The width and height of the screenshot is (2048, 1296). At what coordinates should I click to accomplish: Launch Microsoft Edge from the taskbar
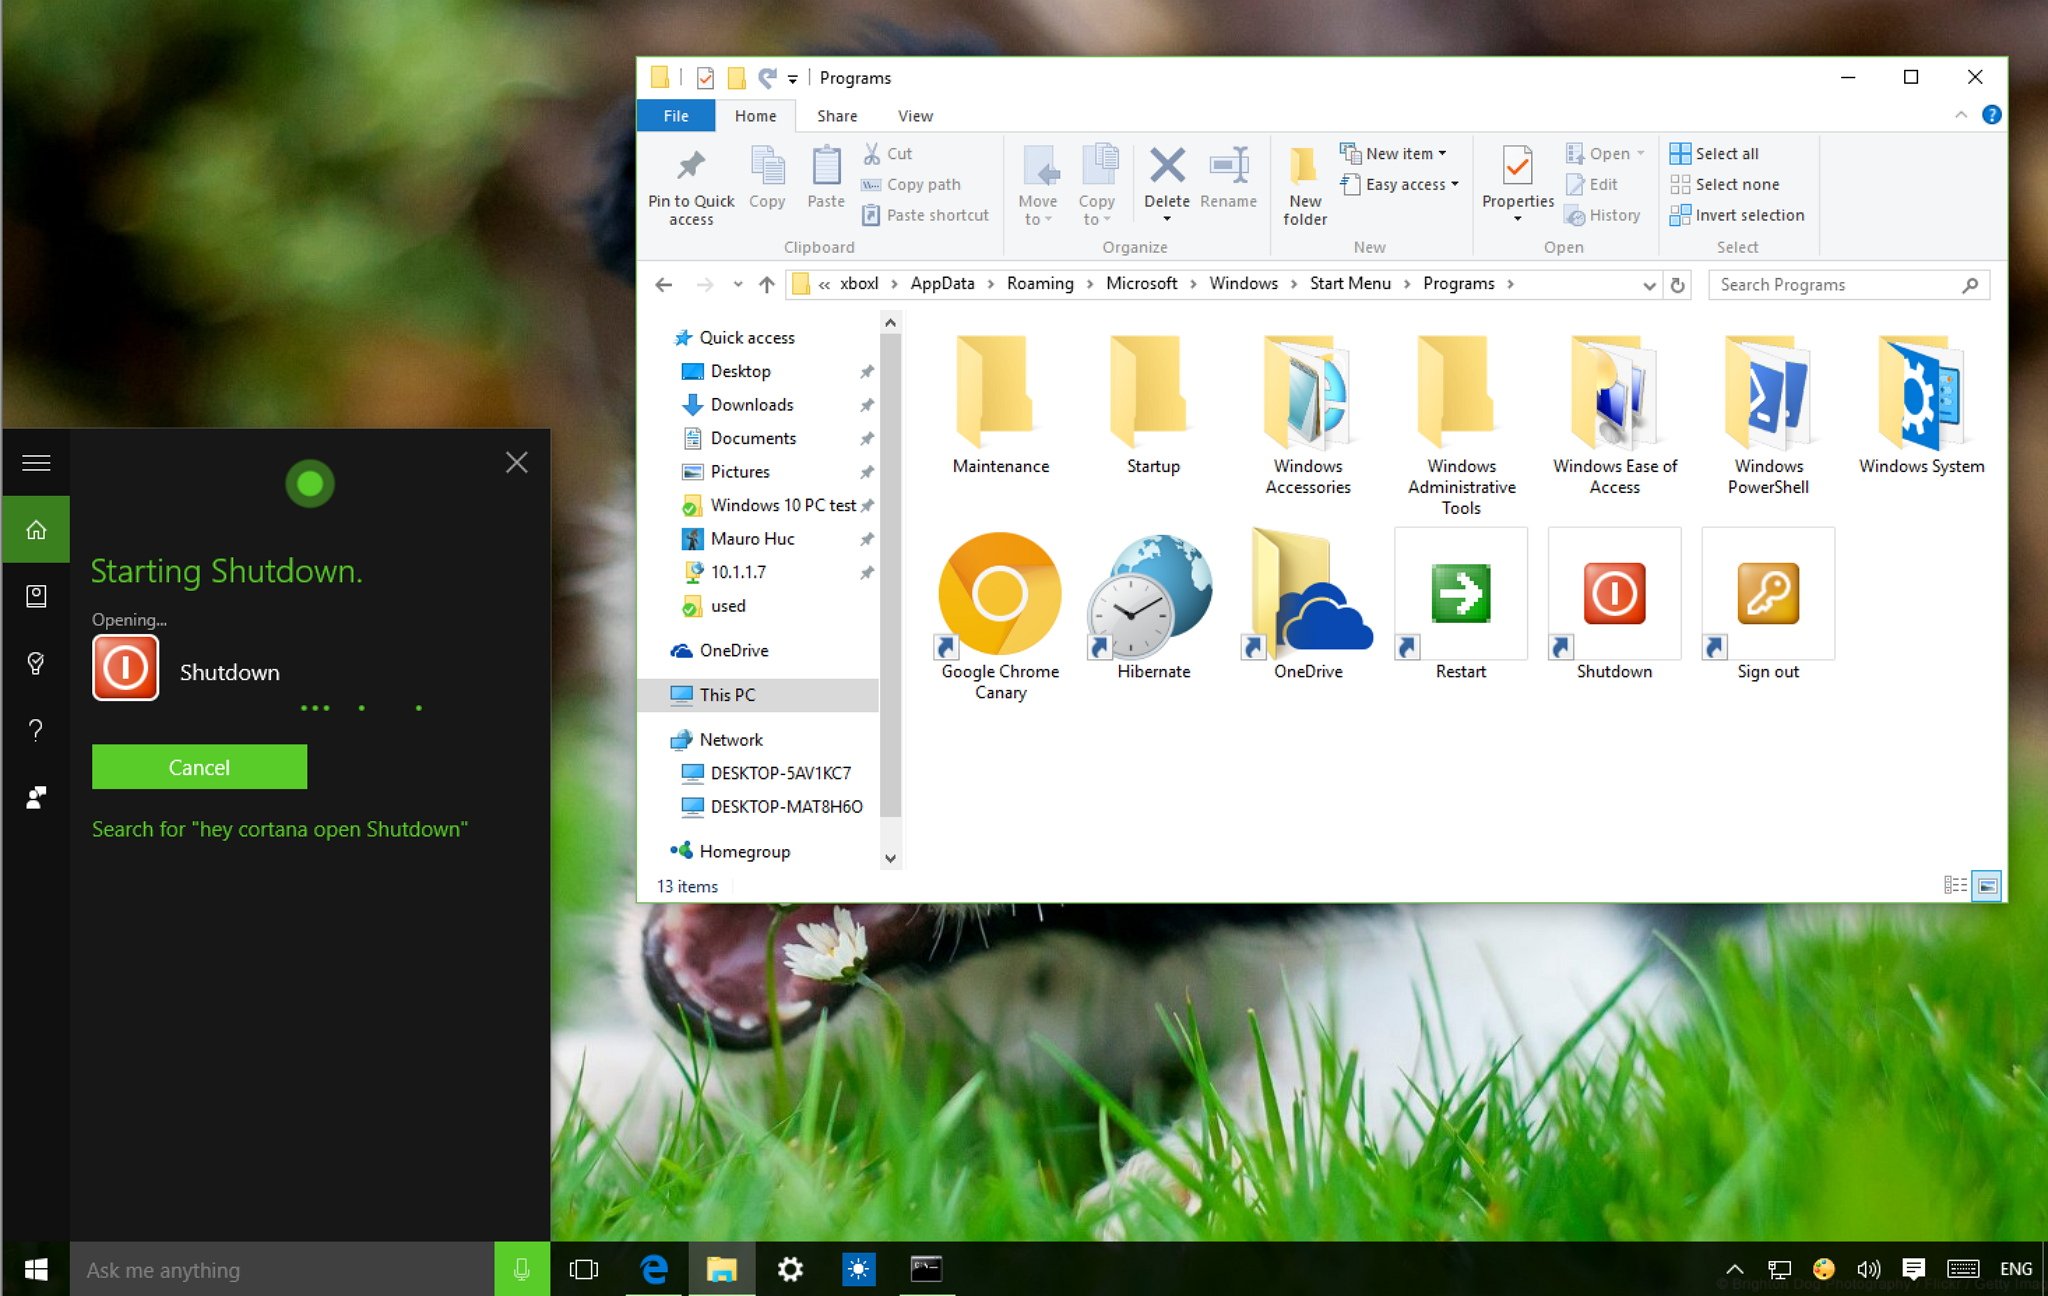pos(654,1269)
